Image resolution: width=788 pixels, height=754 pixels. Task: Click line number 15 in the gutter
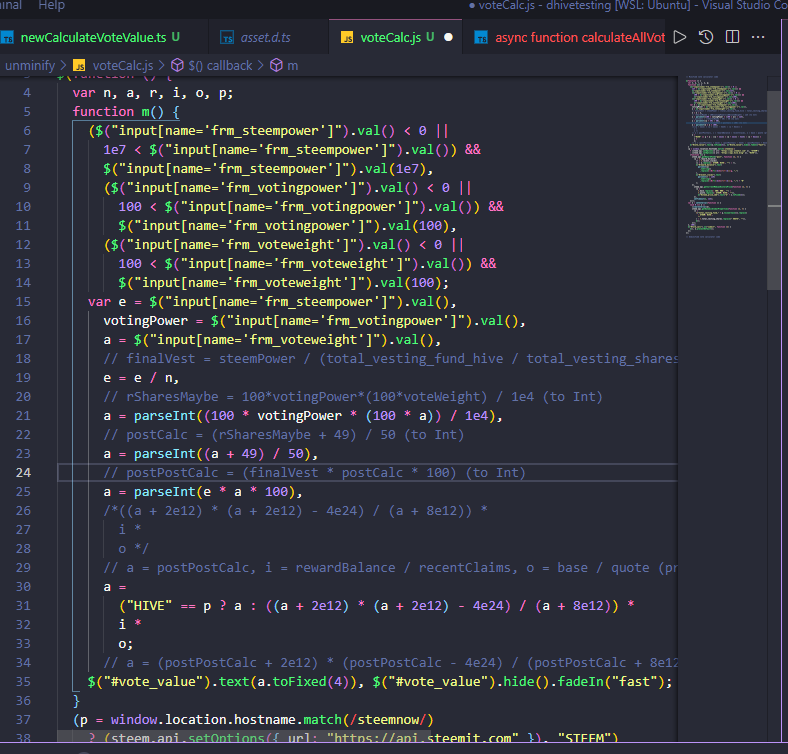pyautogui.click(x=23, y=302)
